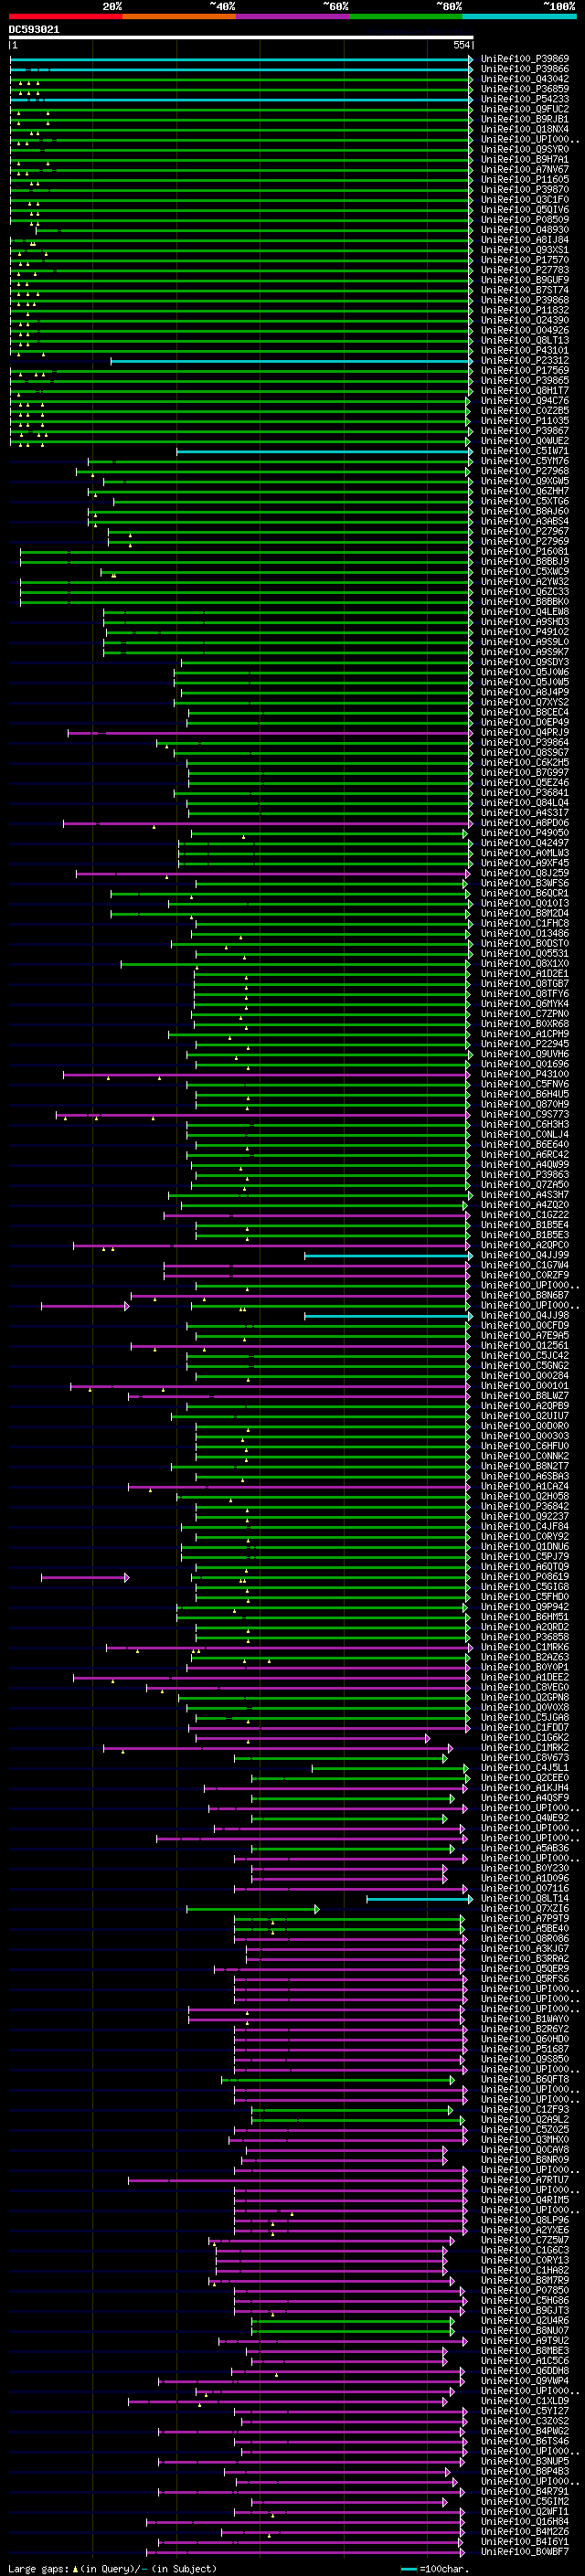Select the UniRef100_Q4PRJ9 label
The height and width of the screenshot is (2576, 585).
point(525,733)
